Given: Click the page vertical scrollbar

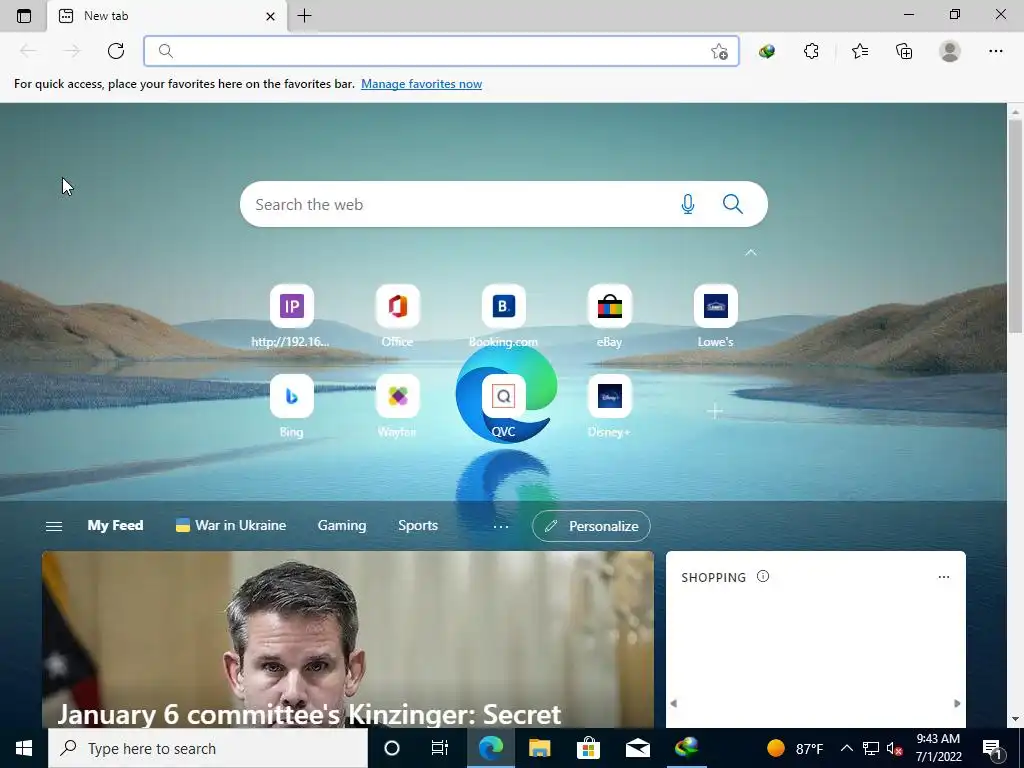Looking at the screenshot, I should point(1015,225).
